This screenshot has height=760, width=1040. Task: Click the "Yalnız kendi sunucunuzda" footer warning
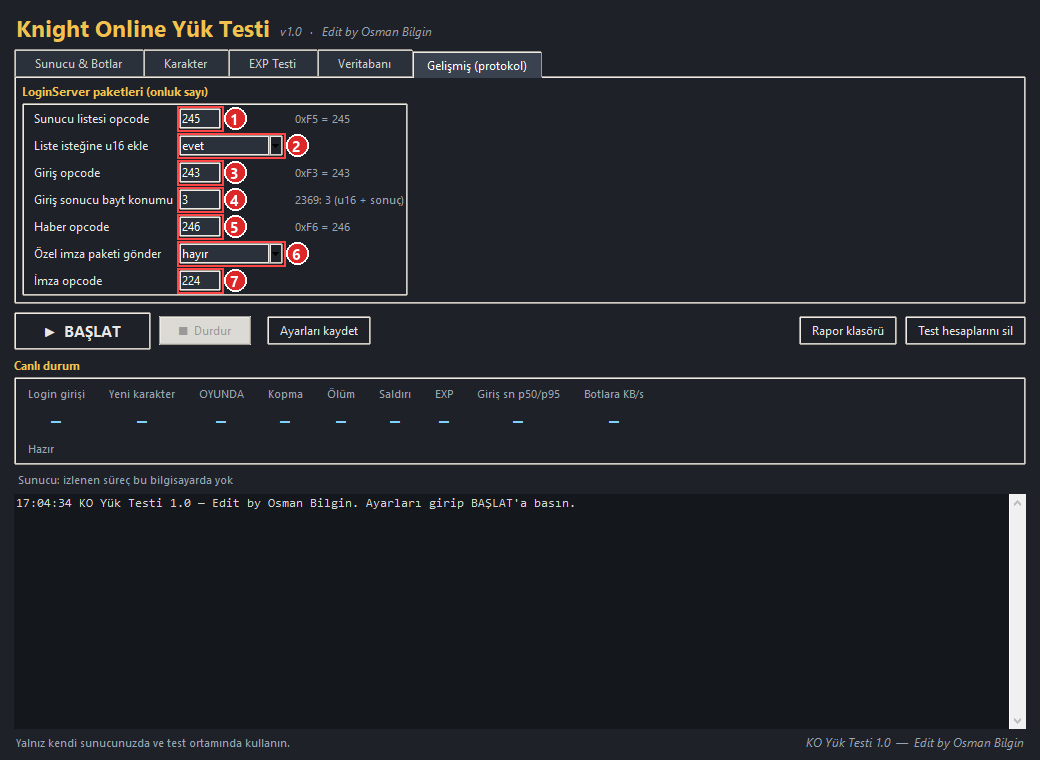tap(153, 743)
